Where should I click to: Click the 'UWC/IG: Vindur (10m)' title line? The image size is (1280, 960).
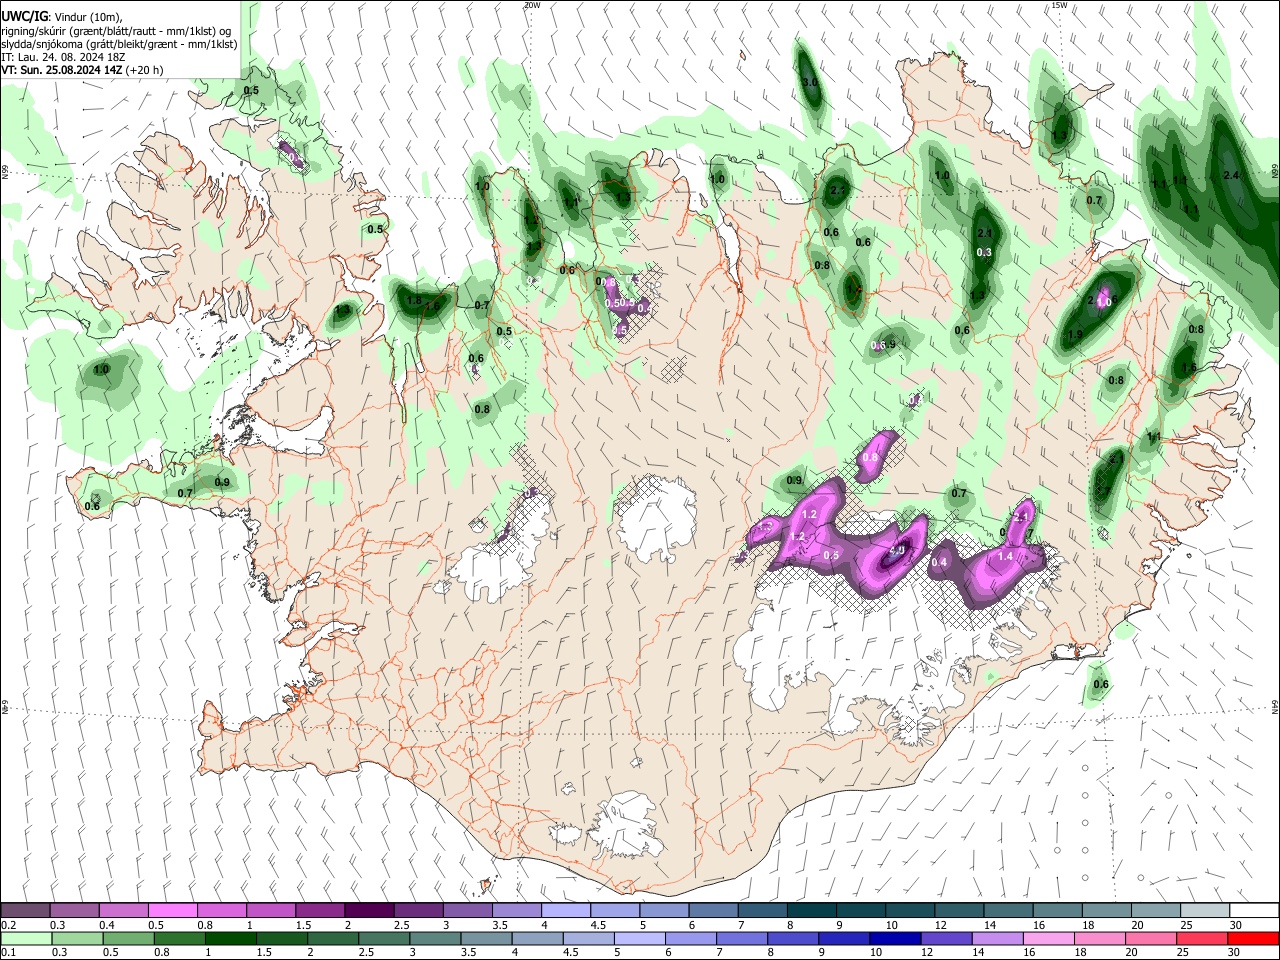[62, 16]
